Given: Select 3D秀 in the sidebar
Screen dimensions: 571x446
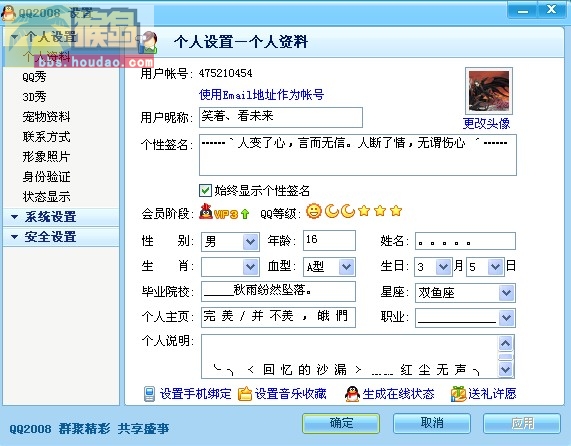Looking at the screenshot, I should pyautogui.click(x=34, y=97).
